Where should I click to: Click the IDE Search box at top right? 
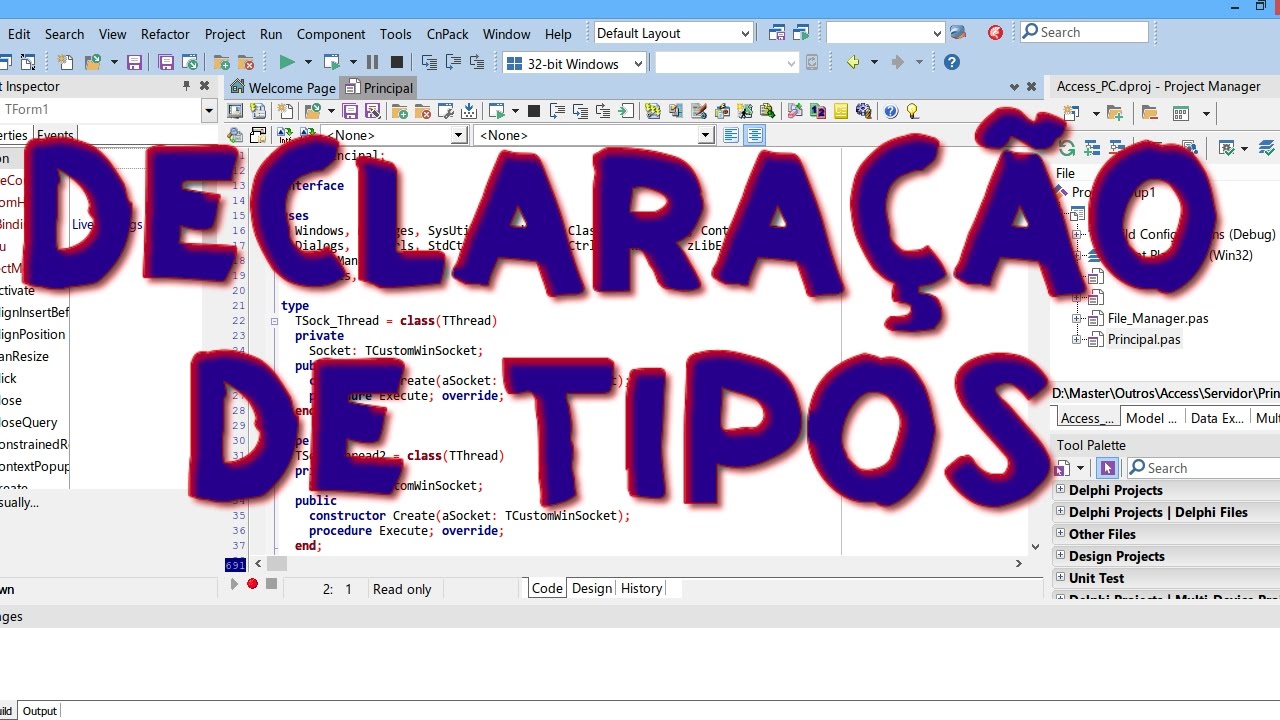1084,33
